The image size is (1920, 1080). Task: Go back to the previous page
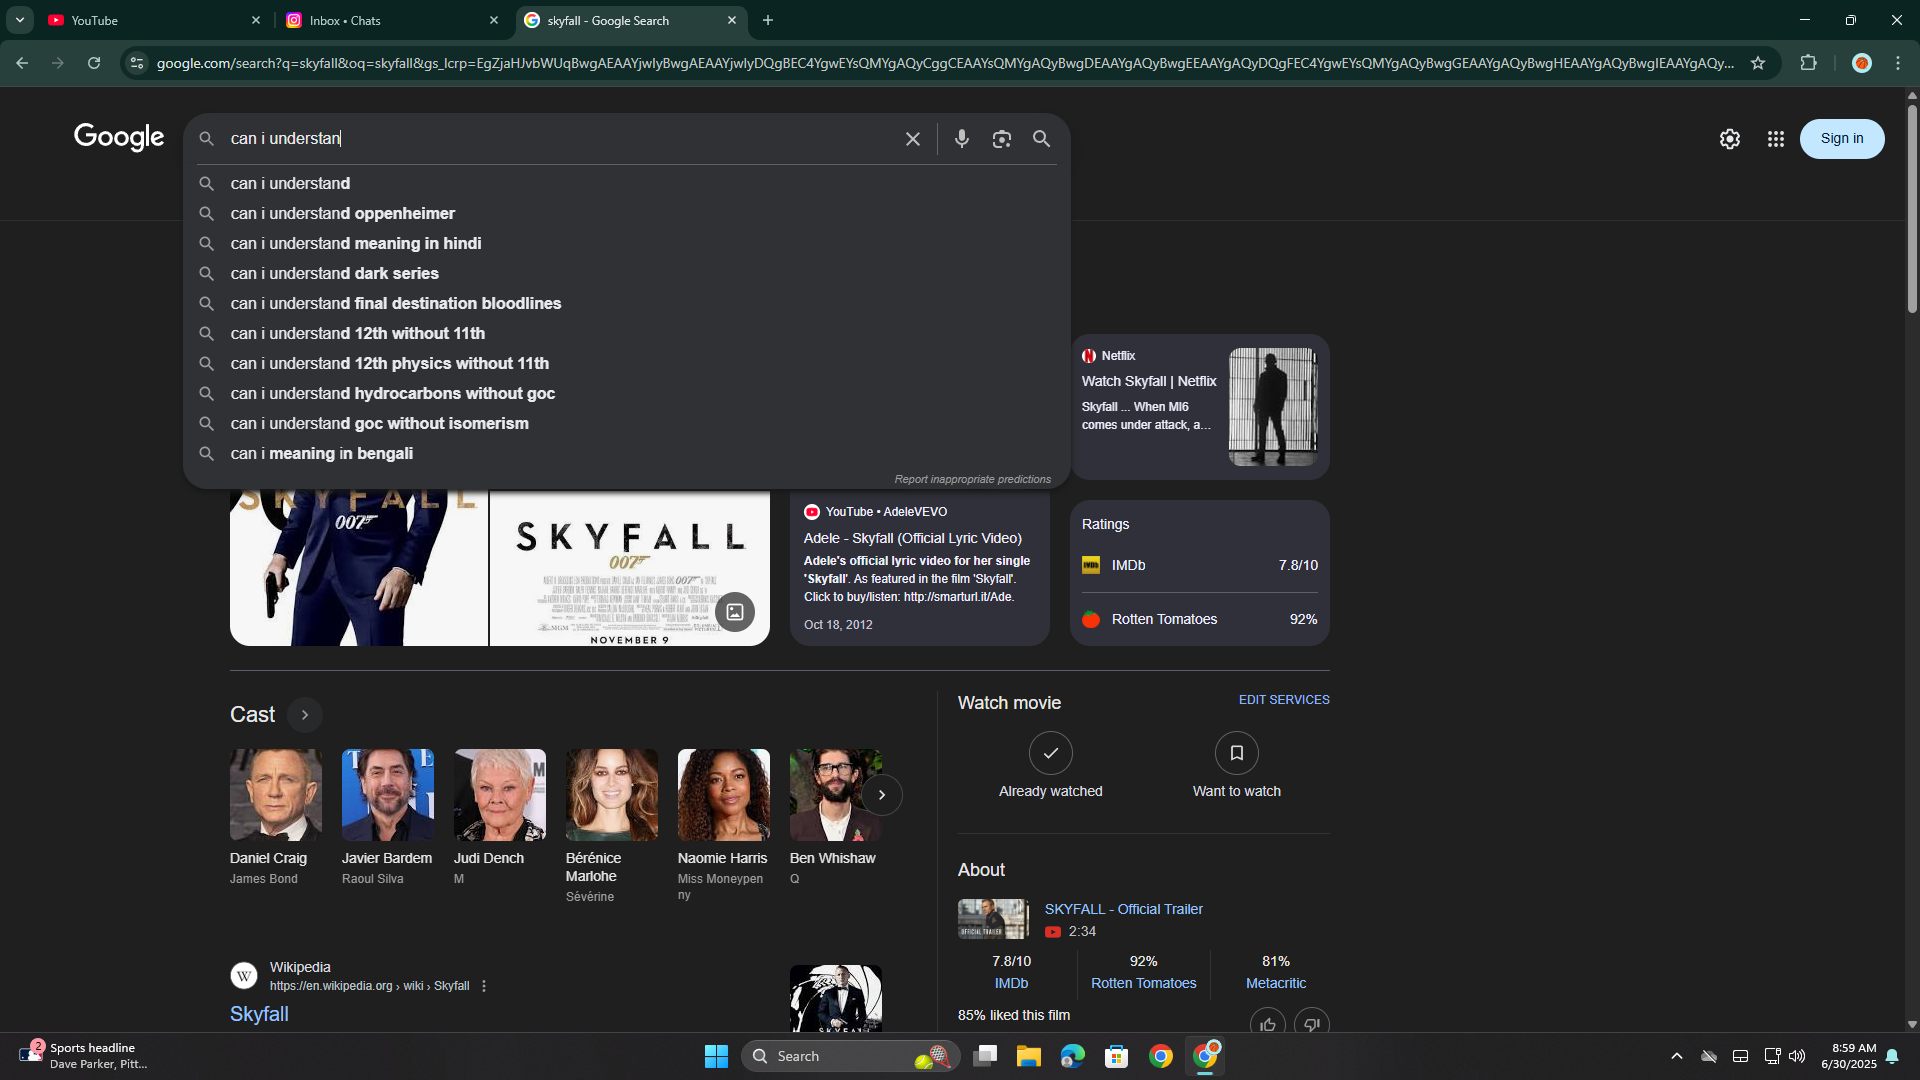click(x=22, y=63)
